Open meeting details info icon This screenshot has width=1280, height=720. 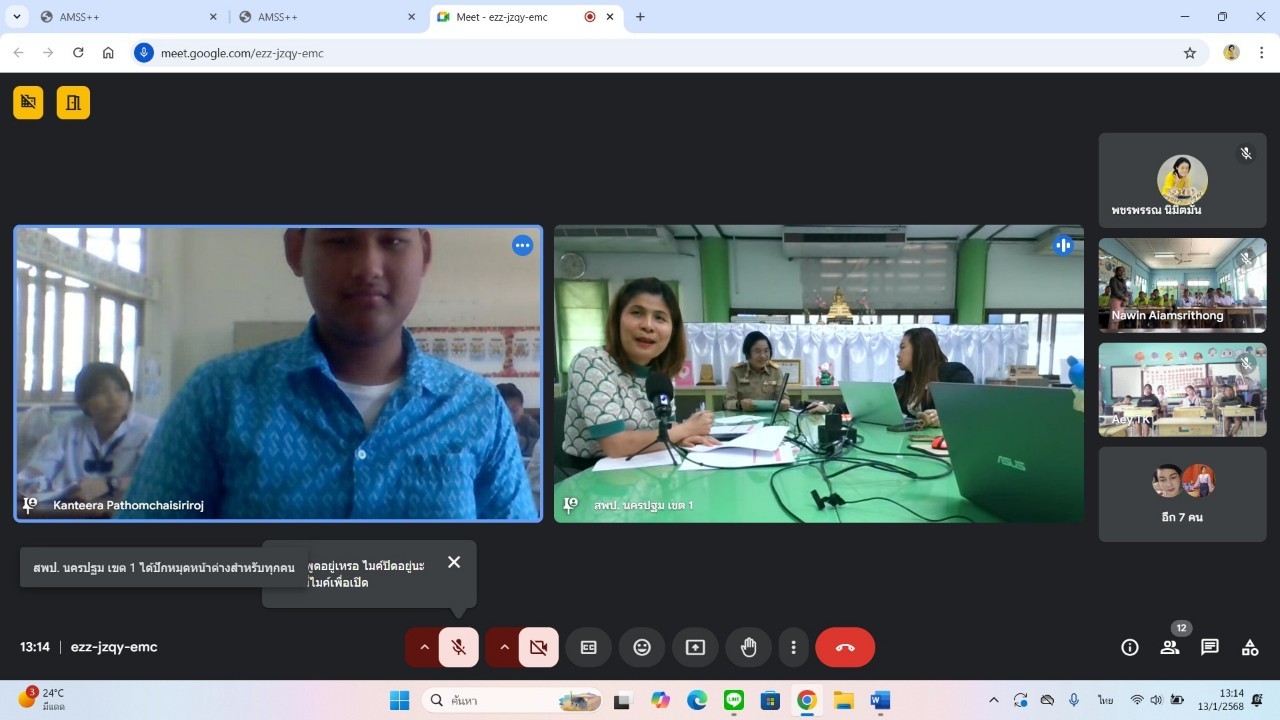(x=1130, y=647)
